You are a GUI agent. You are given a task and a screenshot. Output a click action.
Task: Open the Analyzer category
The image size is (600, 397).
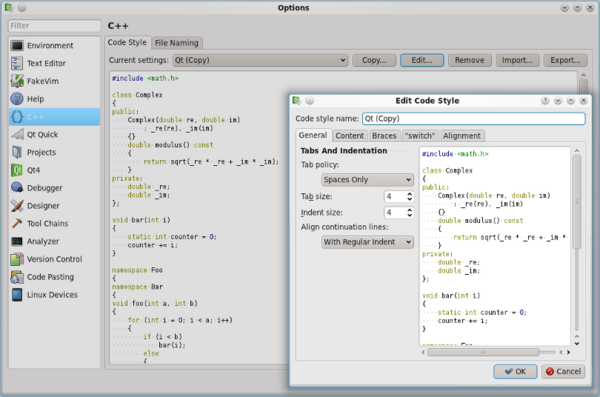tap(54, 241)
